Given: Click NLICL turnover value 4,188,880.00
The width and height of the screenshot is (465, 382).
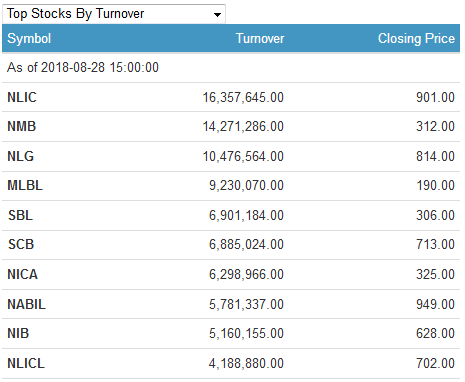Looking at the screenshot, I should pyautogui.click(x=246, y=363).
